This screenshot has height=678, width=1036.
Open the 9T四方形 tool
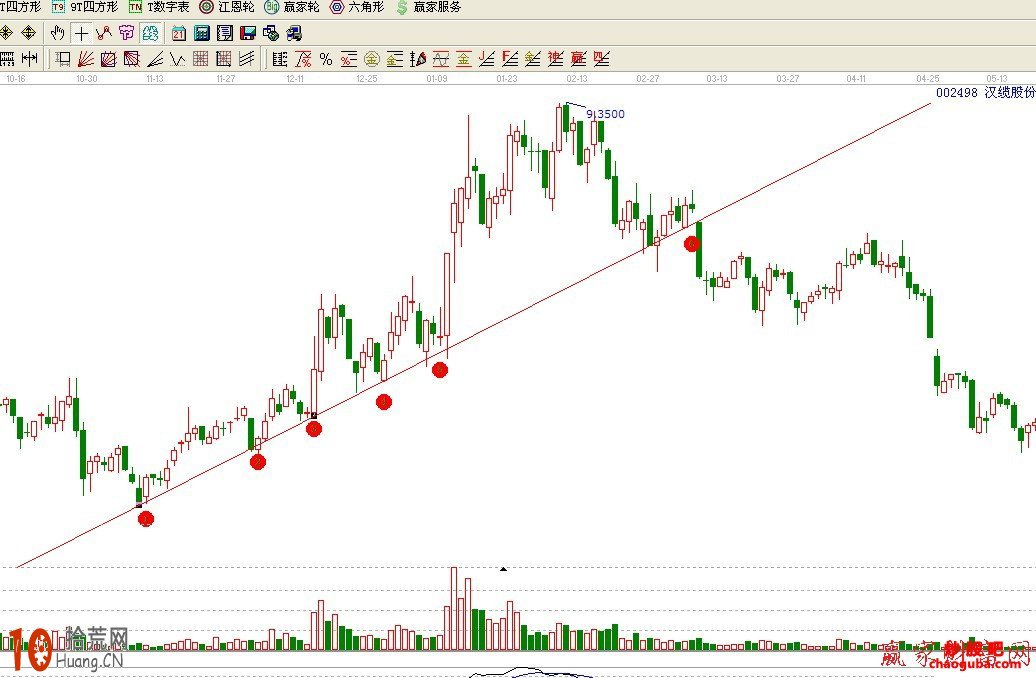click(x=85, y=7)
